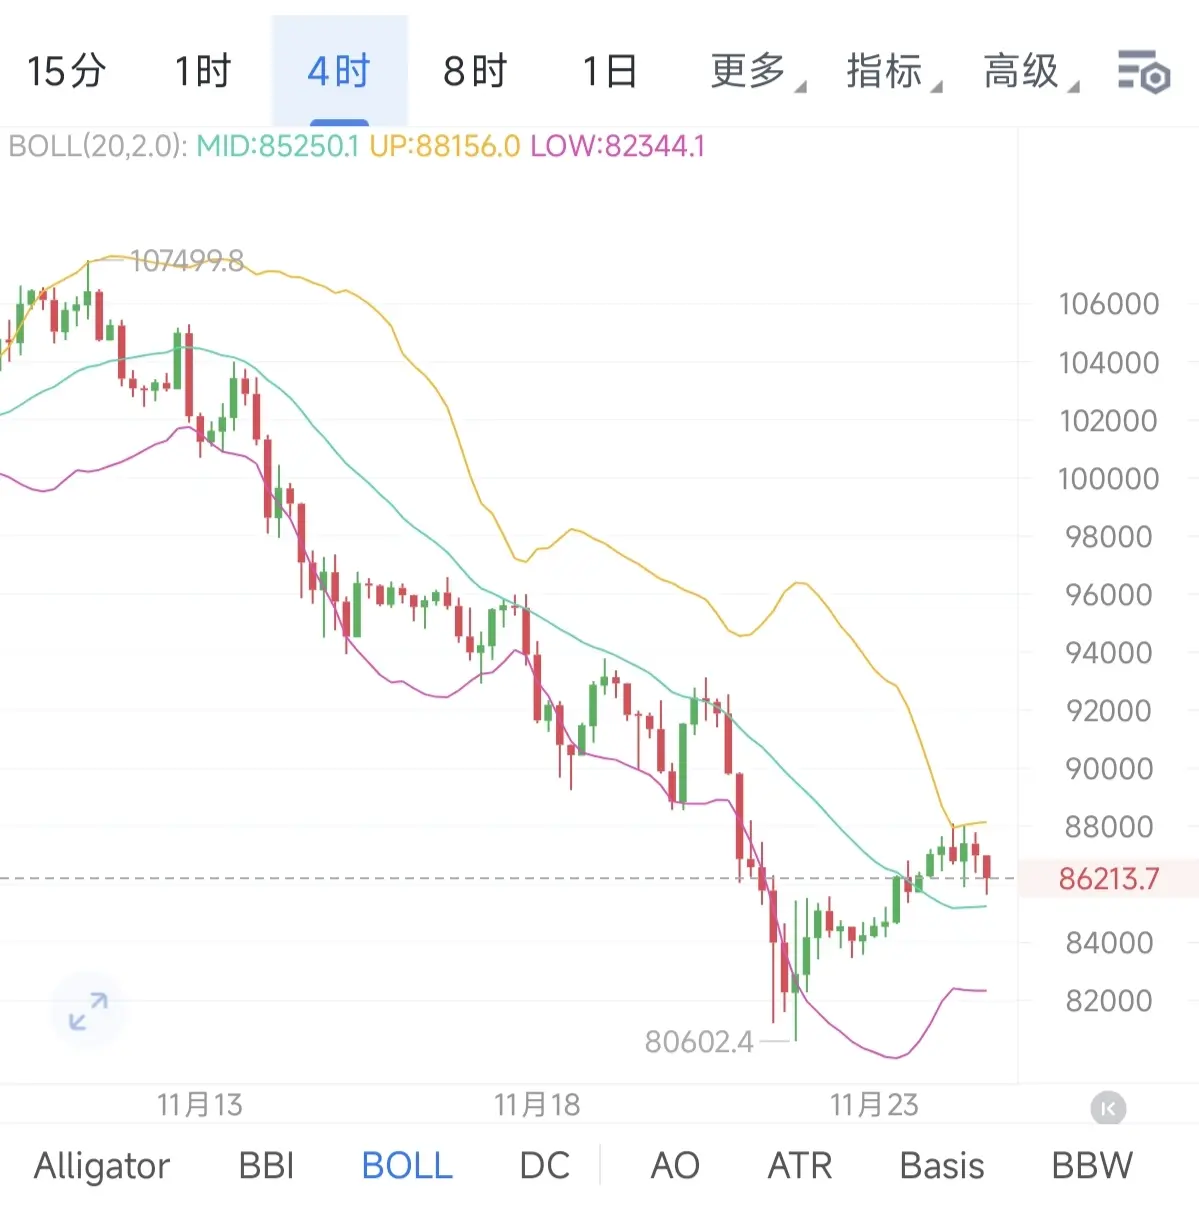Enable the BBW sub-indicator
This screenshot has width=1199, height=1219.
click(x=1092, y=1166)
